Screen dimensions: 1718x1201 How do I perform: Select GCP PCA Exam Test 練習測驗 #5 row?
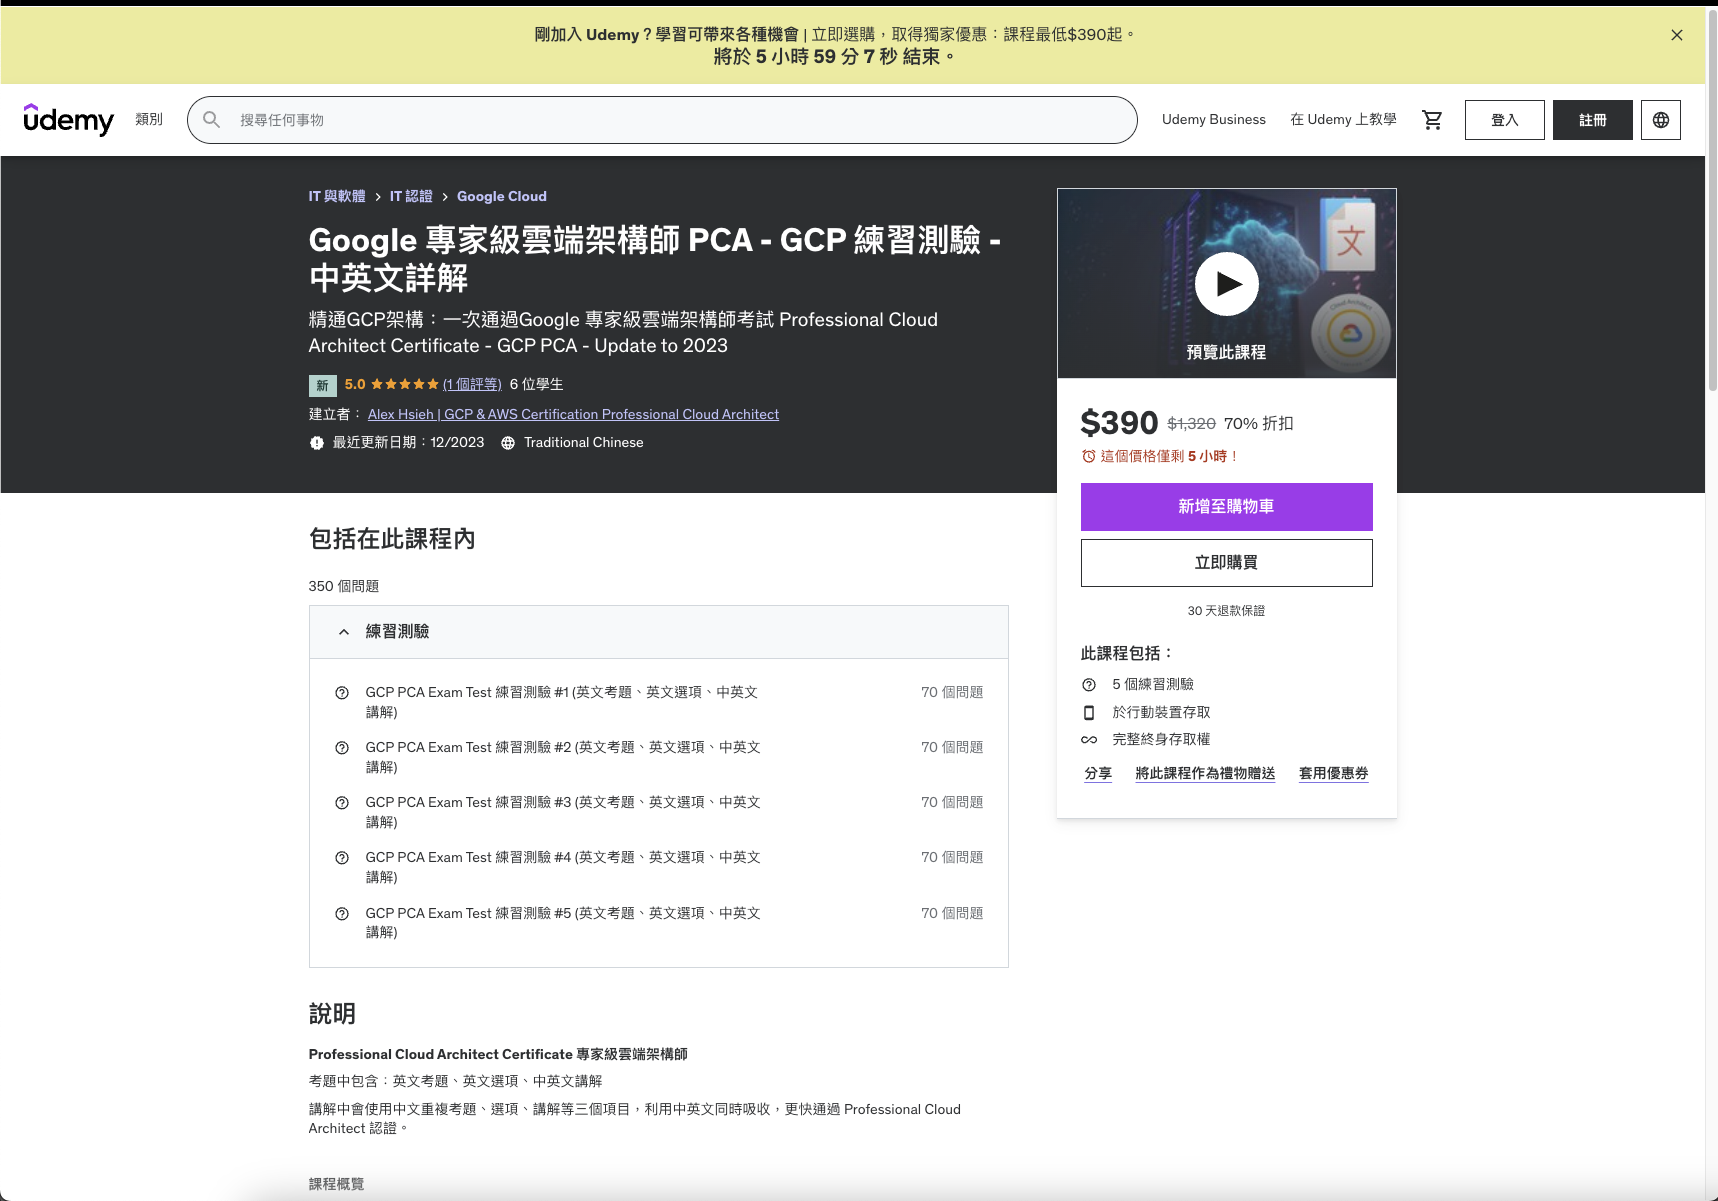[x=659, y=922]
